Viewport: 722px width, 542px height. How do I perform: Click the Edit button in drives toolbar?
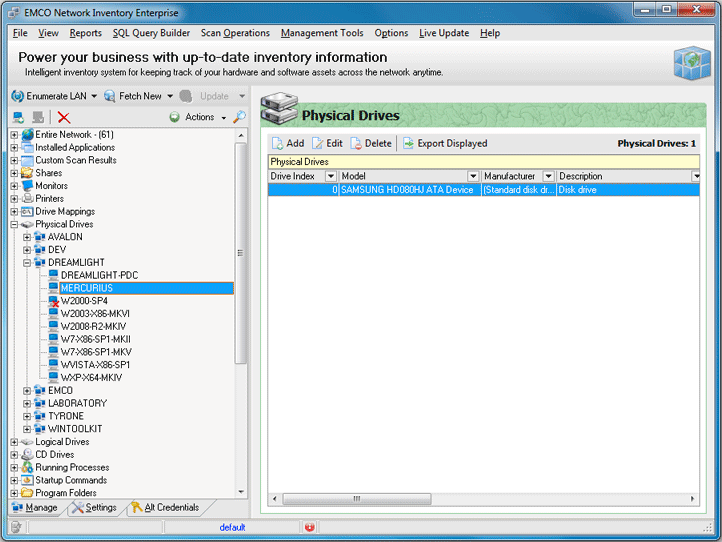327,144
